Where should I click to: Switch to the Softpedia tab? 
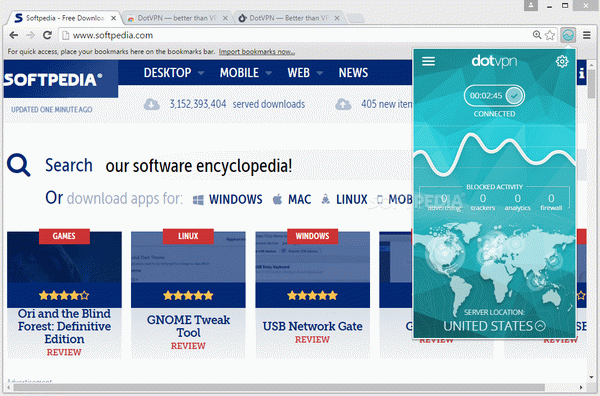(65, 18)
